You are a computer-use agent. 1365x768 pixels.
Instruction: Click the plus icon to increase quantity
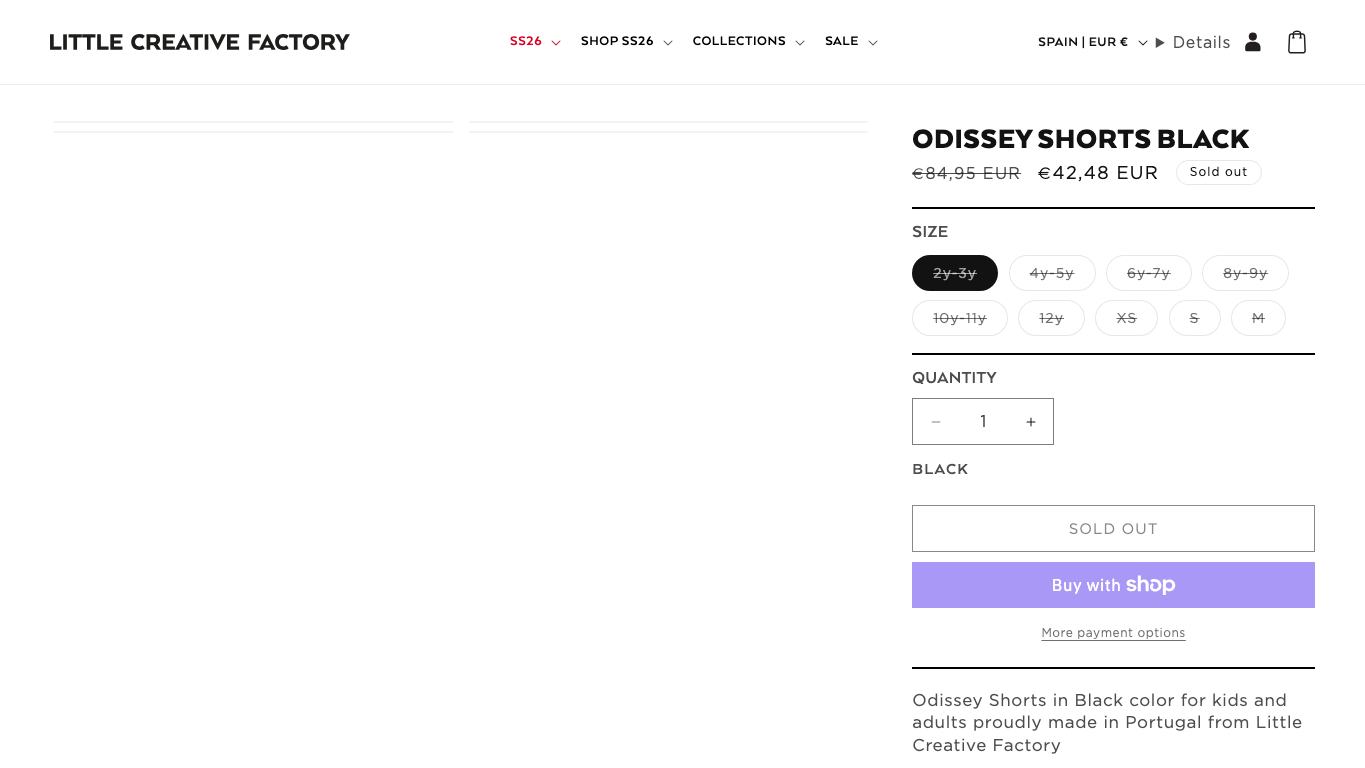[1031, 422]
